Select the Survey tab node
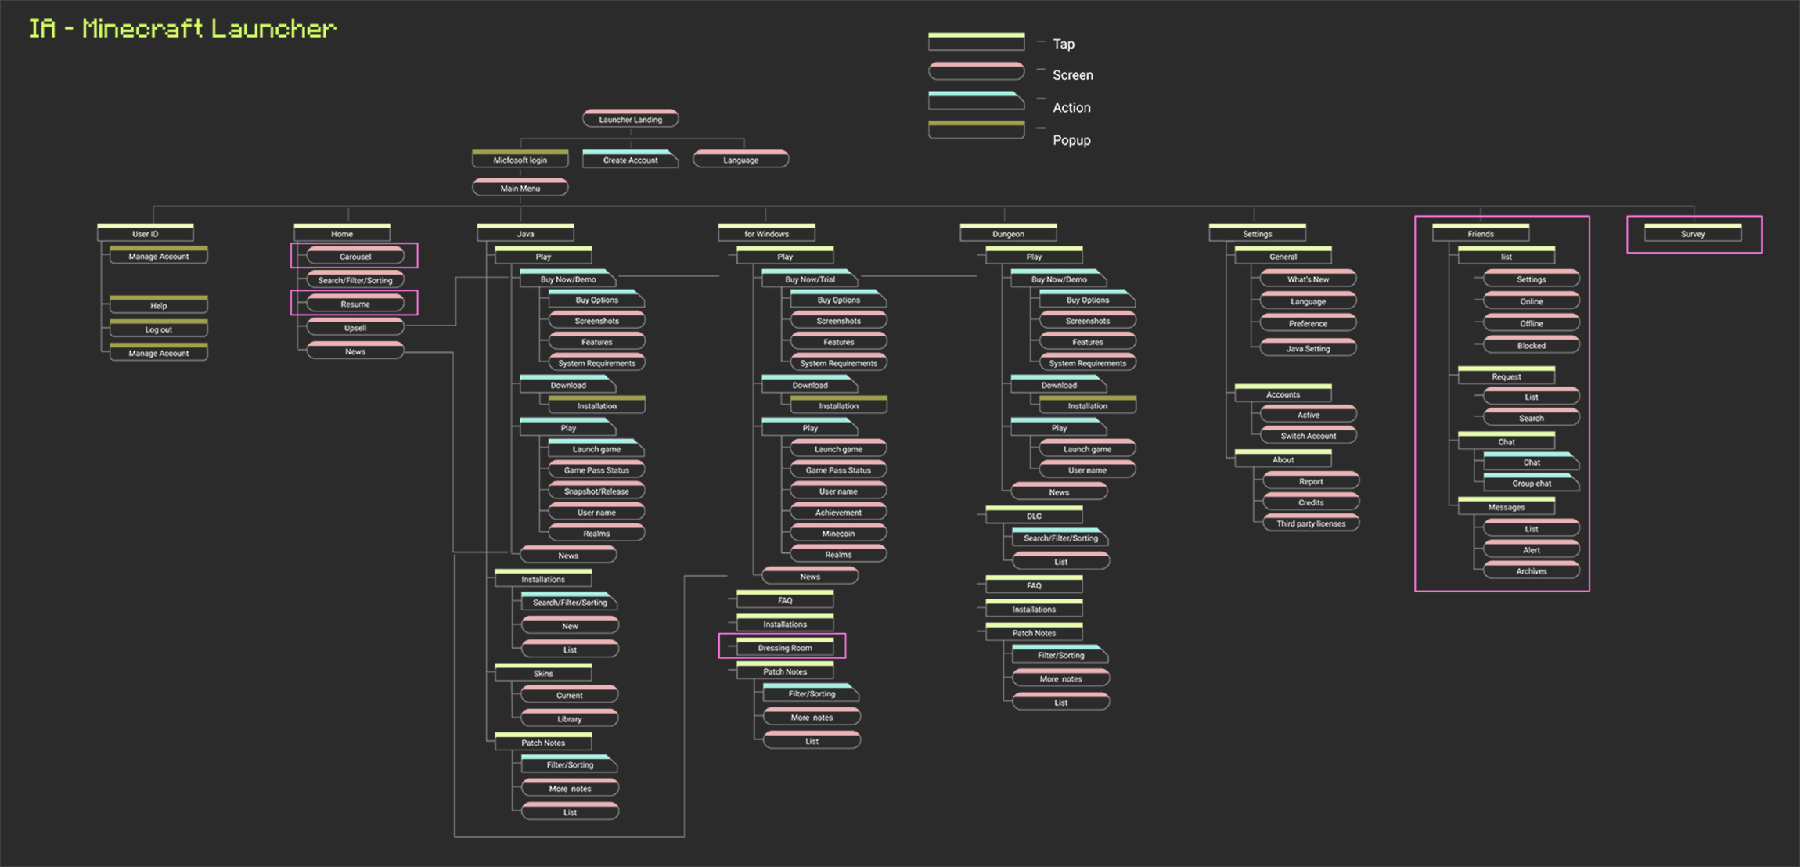Image resolution: width=1800 pixels, height=867 pixels. 1693,234
